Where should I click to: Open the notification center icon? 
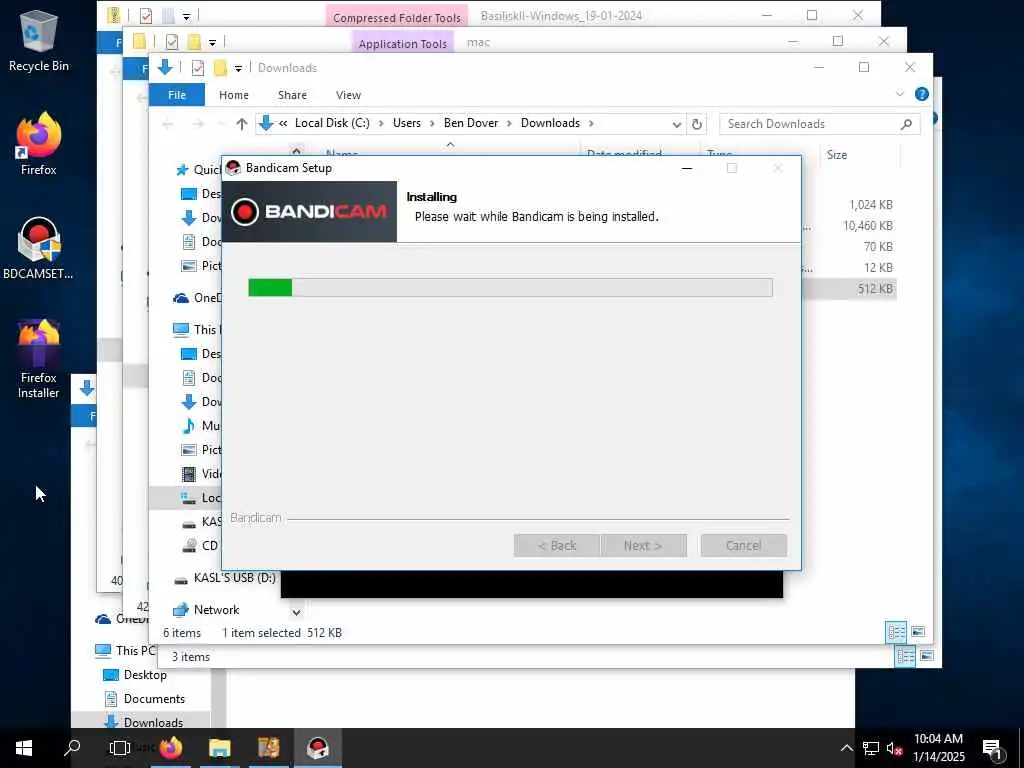click(x=992, y=748)
